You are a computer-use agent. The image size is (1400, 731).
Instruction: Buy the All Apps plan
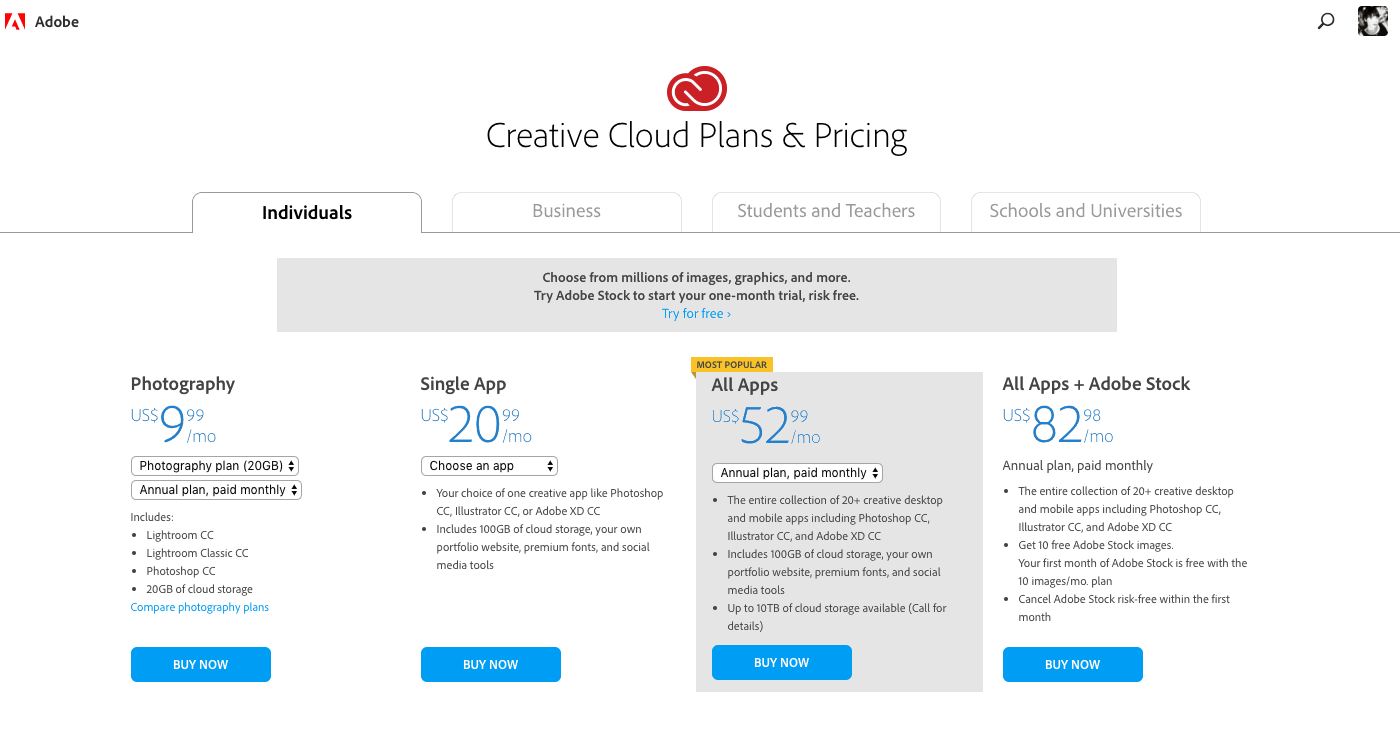[x=782, y=663]
